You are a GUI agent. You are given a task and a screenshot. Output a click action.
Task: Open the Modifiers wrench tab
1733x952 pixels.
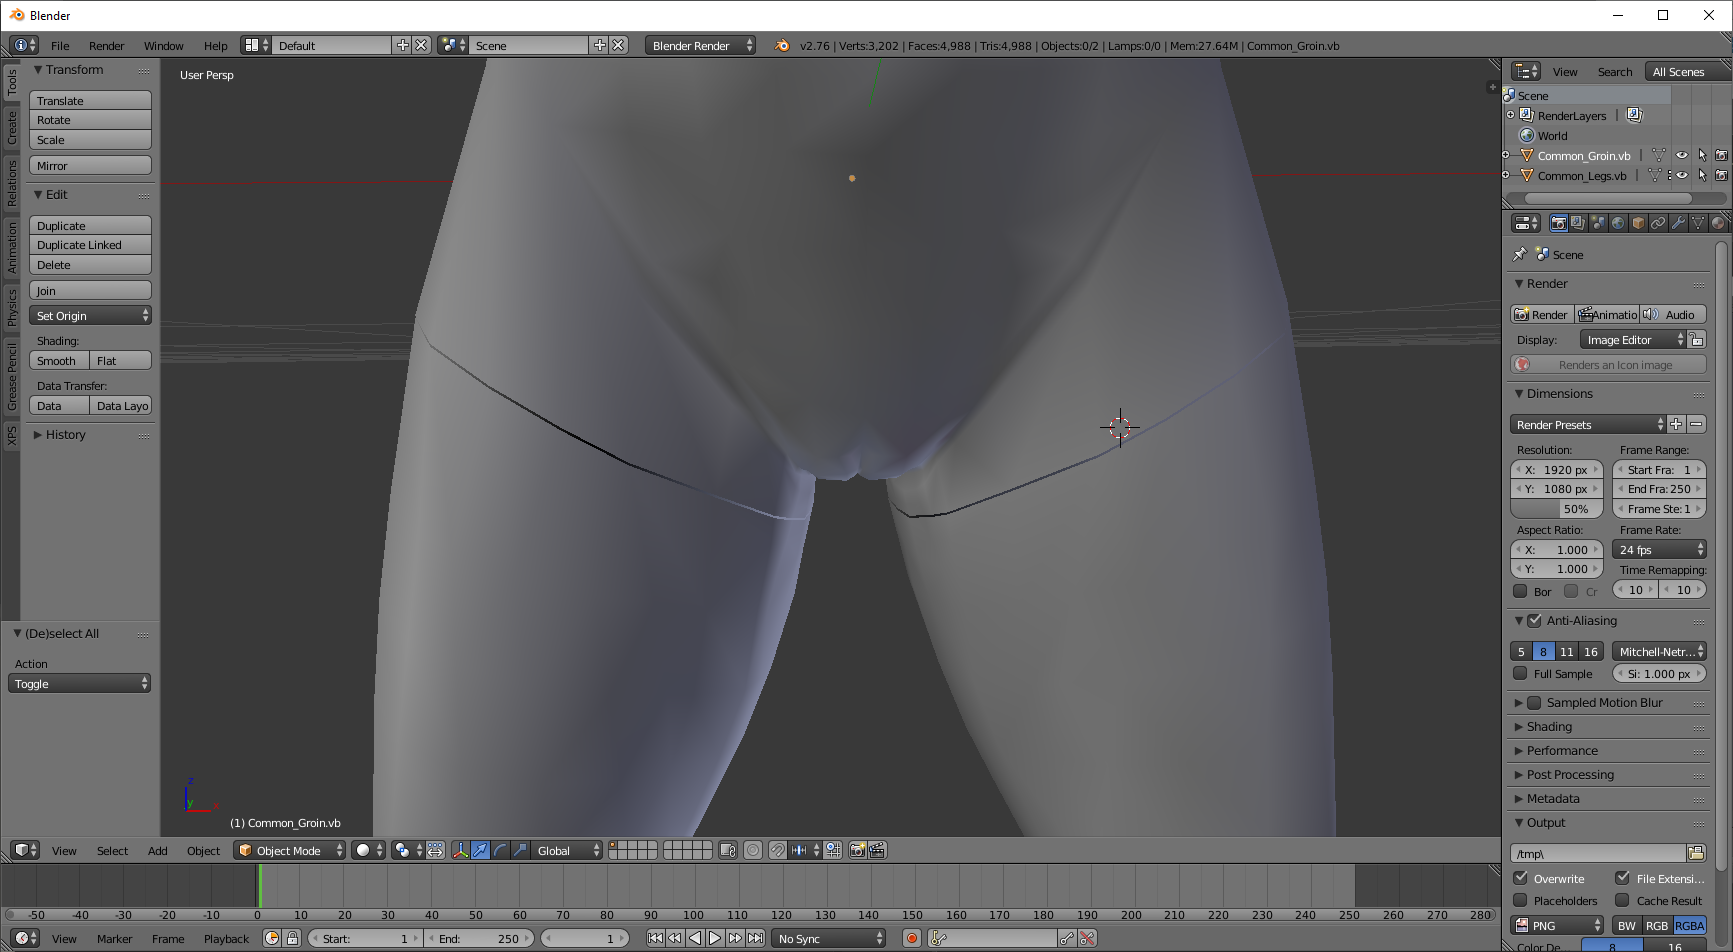pyautogui.click(x=1678, y=223)
